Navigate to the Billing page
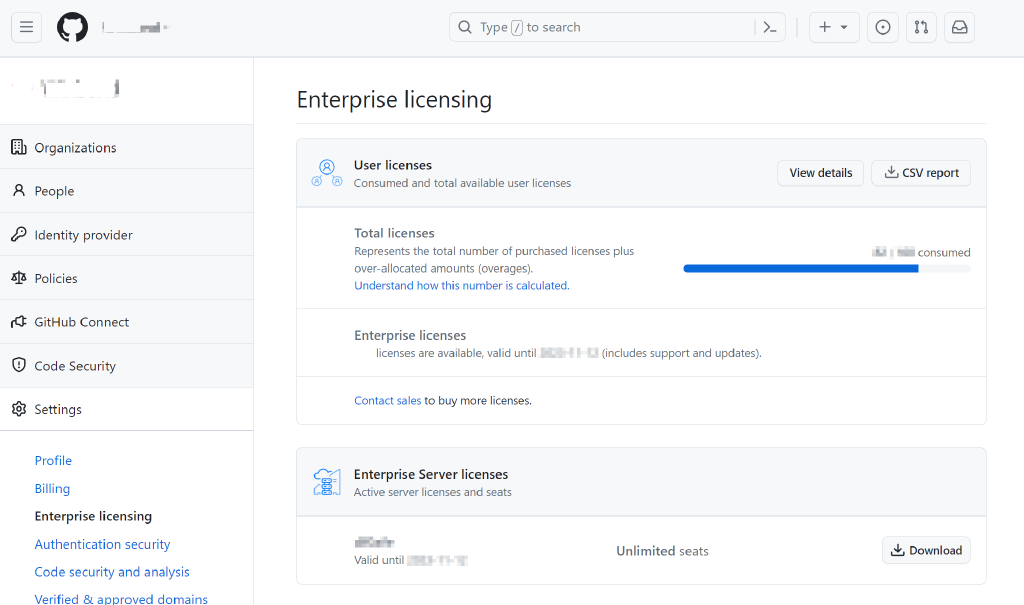 [52, 488]
